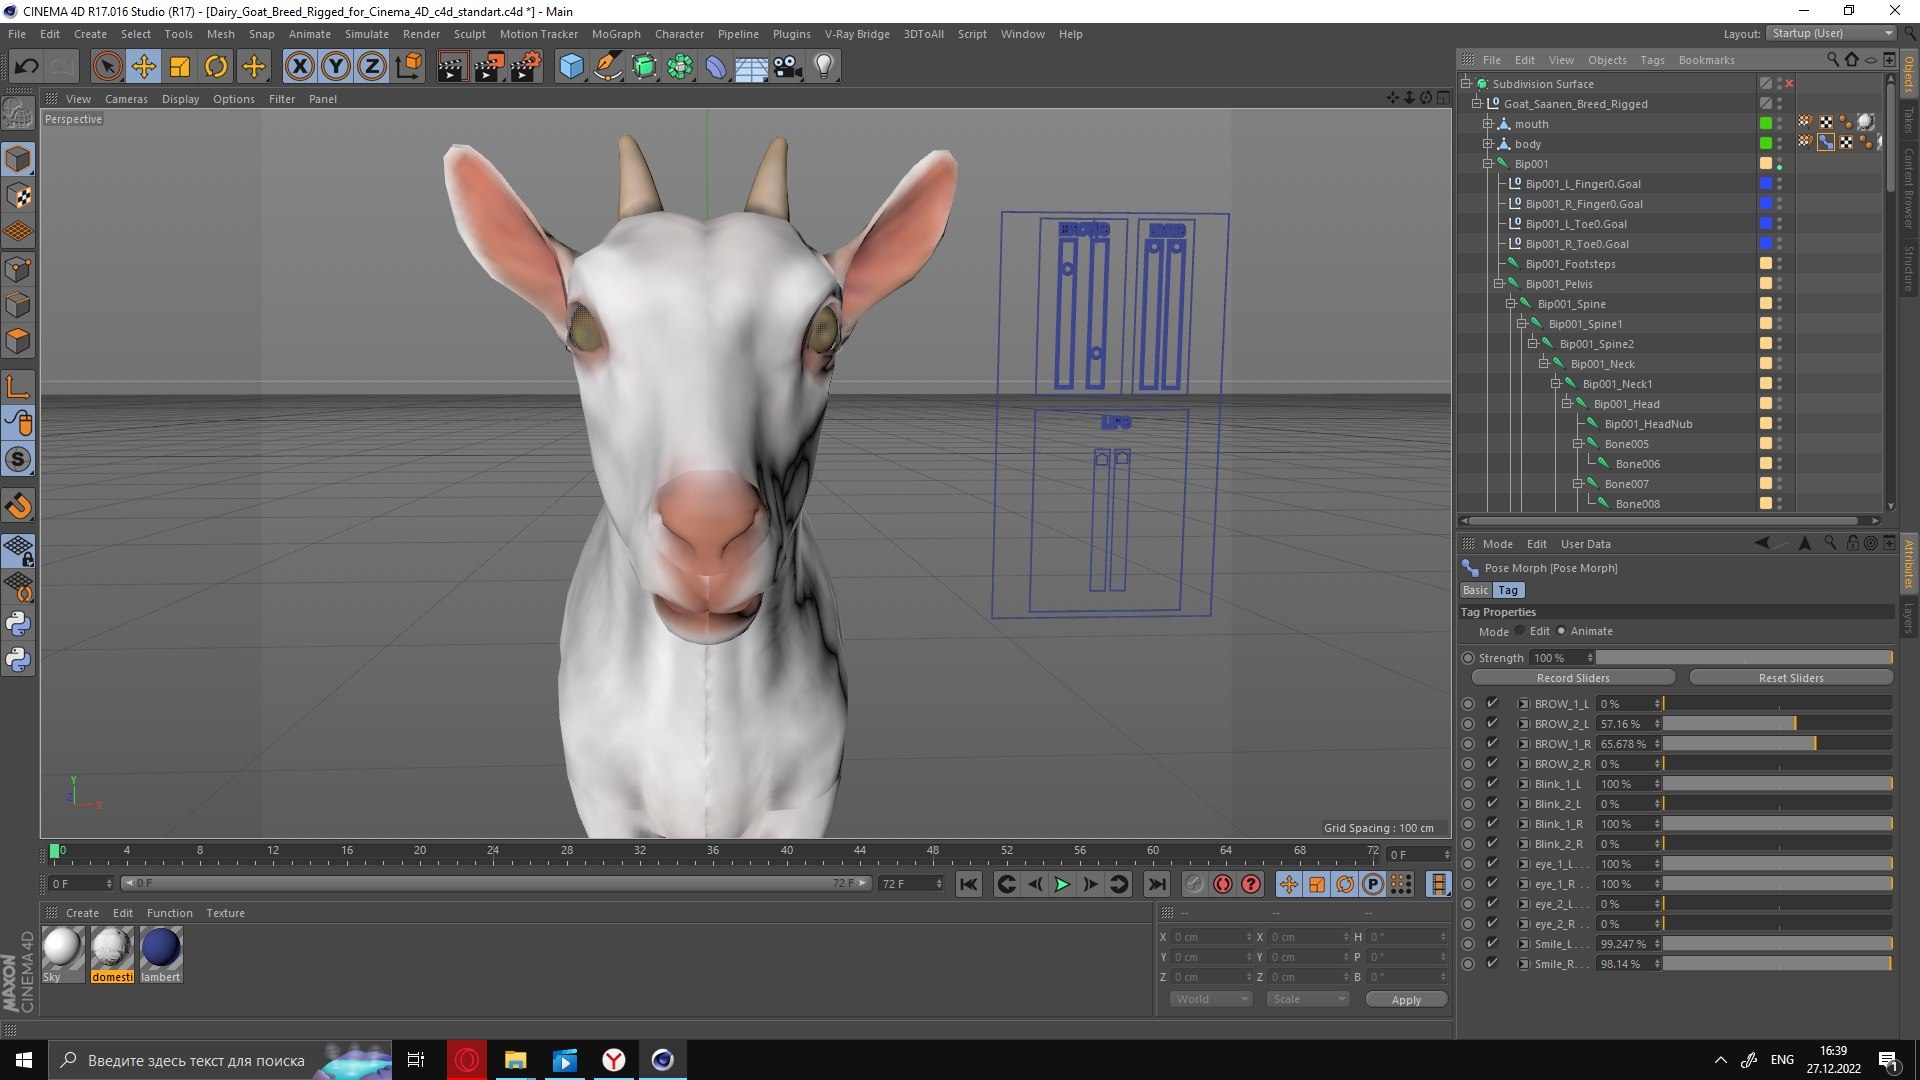Collapse Bip001_Pelvis node
Screen dimensions: 1920x1080
point(1499,283)
